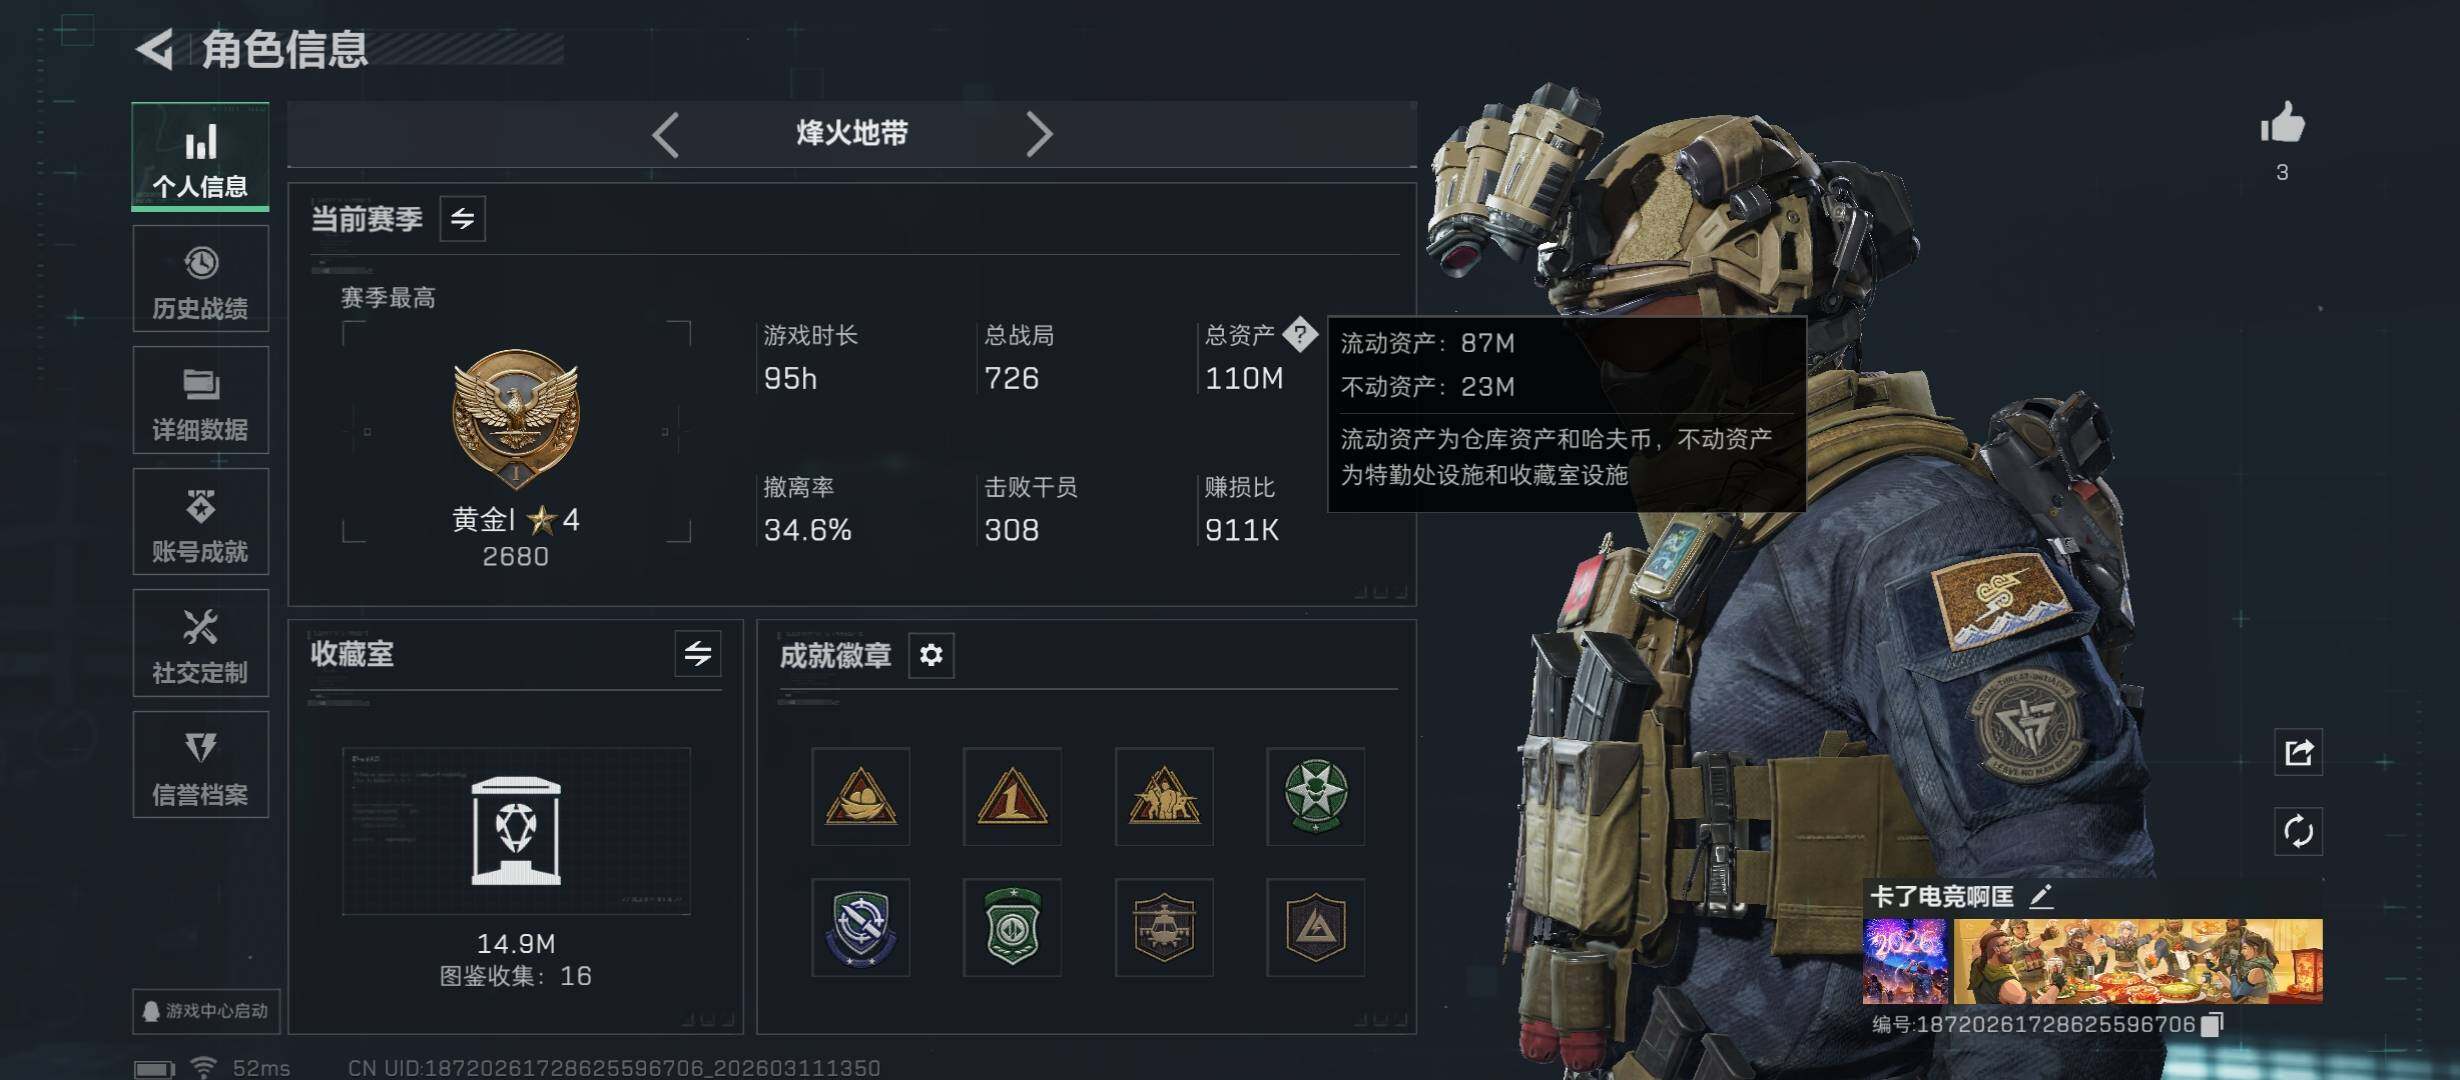The image size is (2460, 1080).
Task: Switch to previous mode with the left chevron
Action: (x=666, y=134)
